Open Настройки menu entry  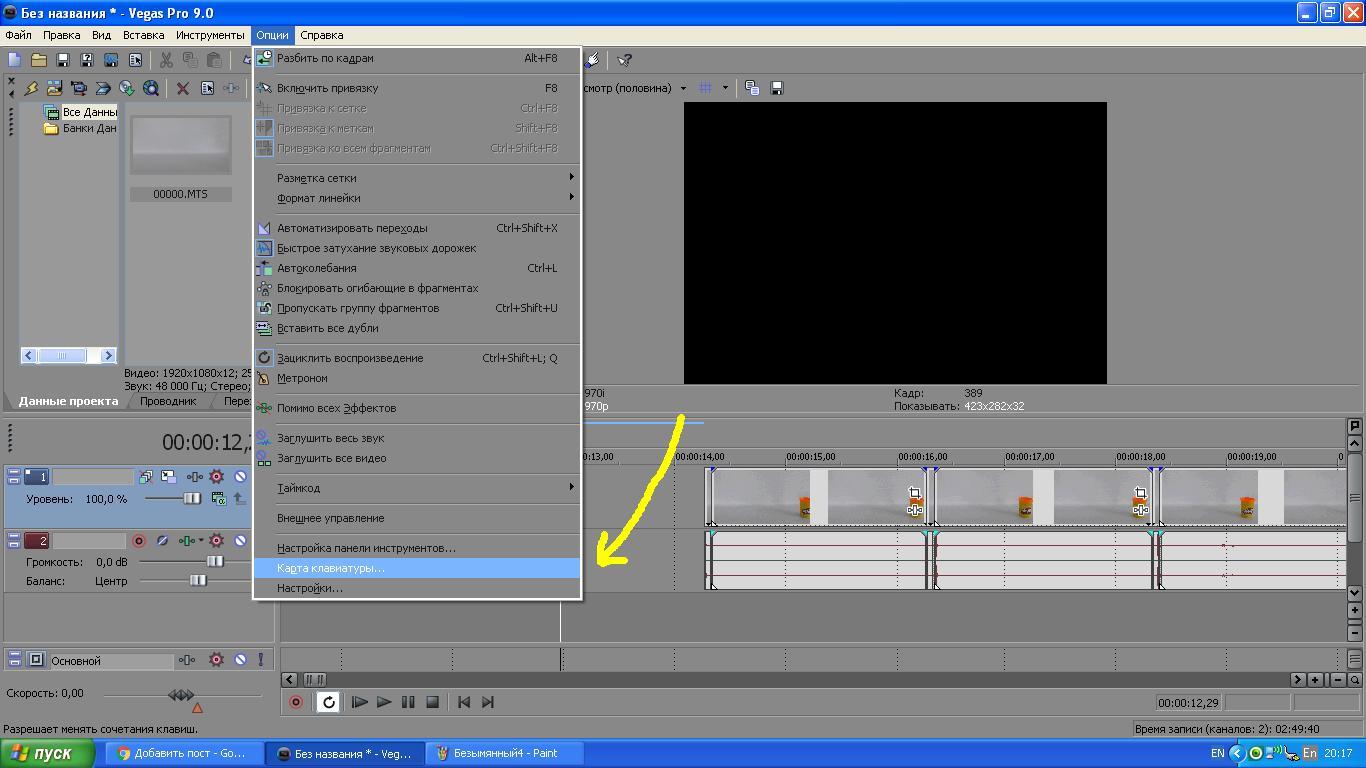(416, 588)
